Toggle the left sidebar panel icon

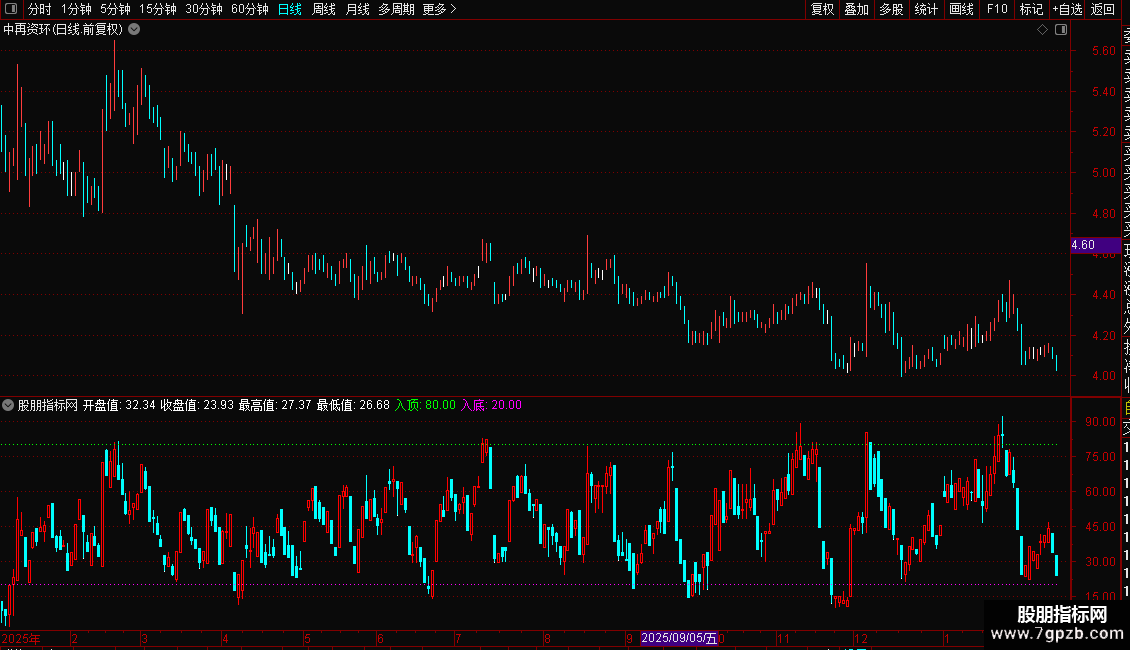point(11,9)
